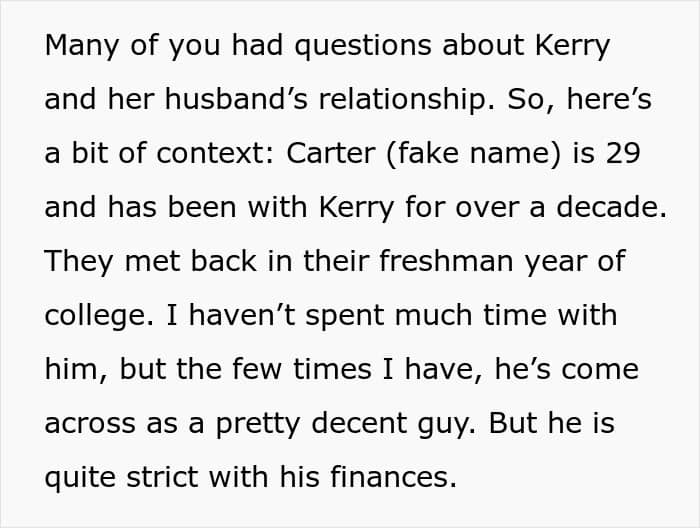The image size is (700, 528).
Task: Click the word "decade" in the fourth line
Action: tap(608, 207)
